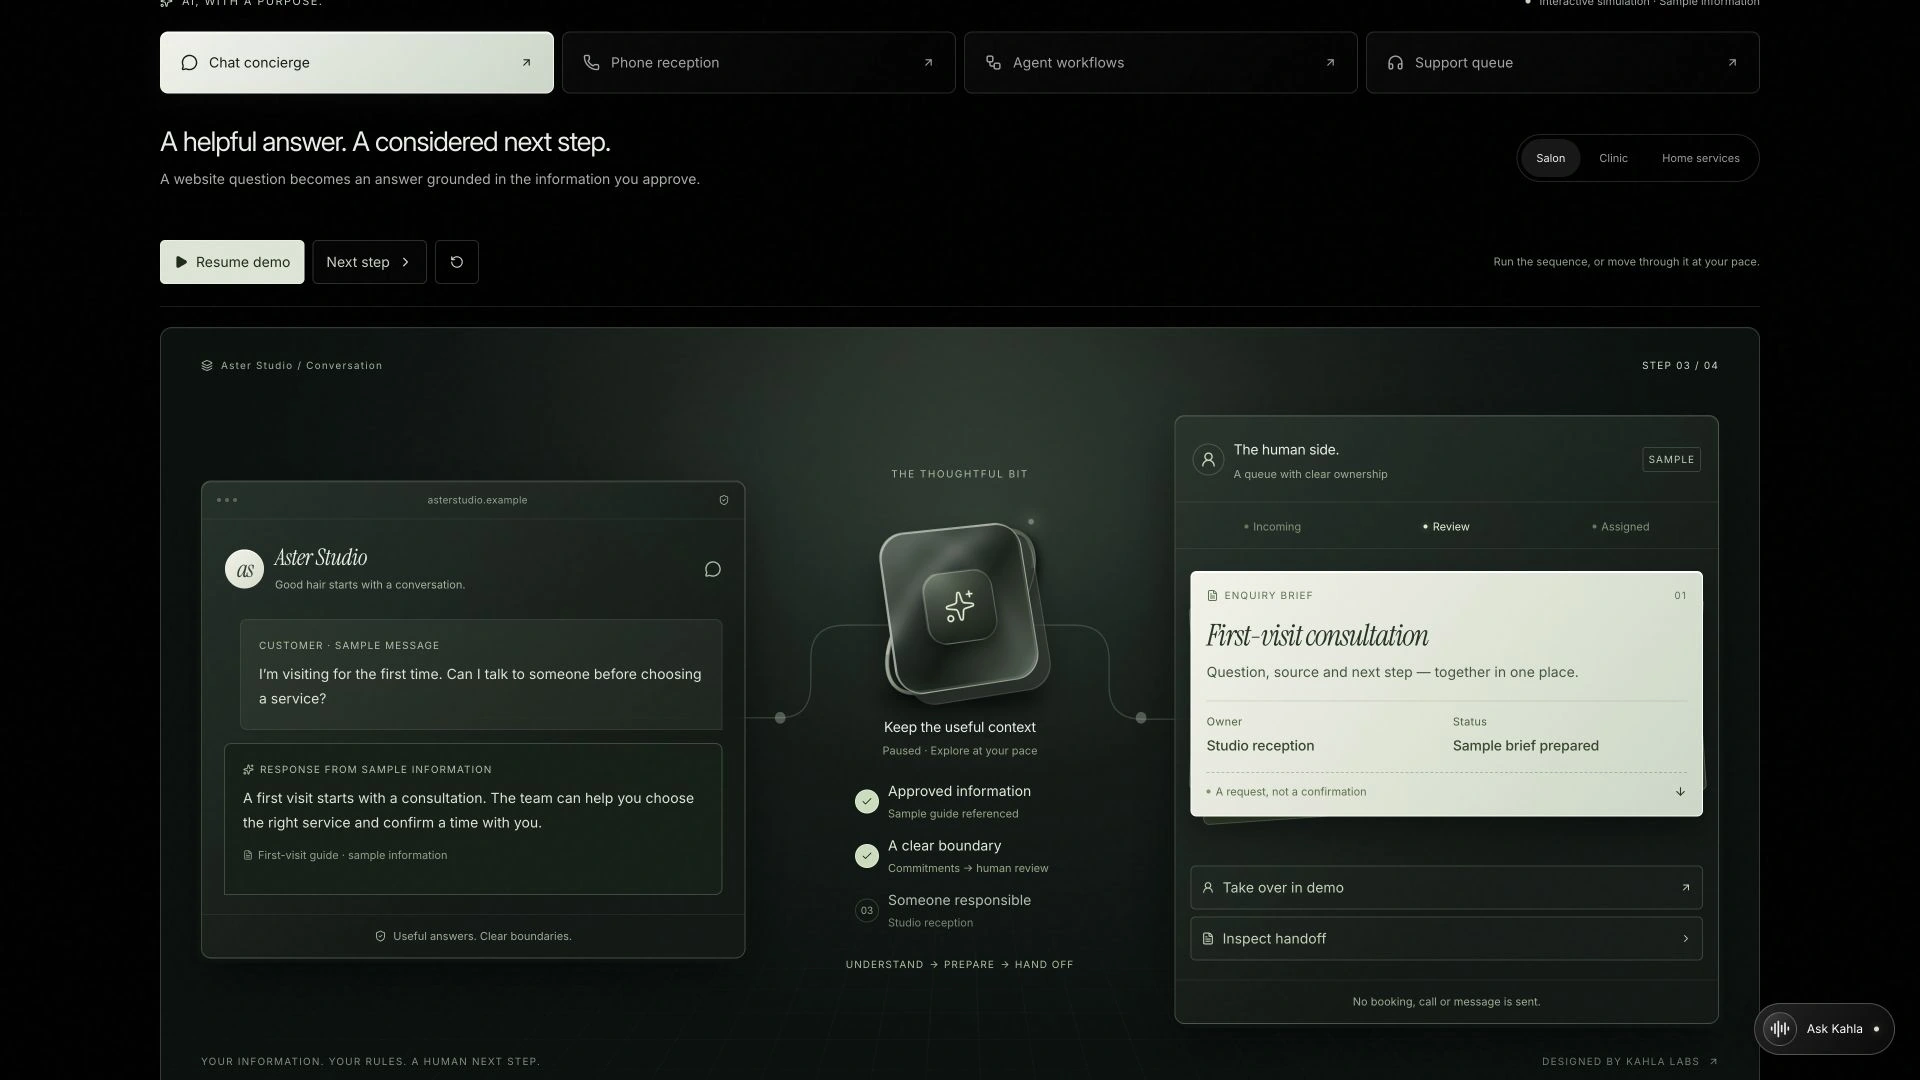This screenshot has height=1080, width=1920.
Task: Click the arrow icon on Chat concierge
Action: pos(526,62)
